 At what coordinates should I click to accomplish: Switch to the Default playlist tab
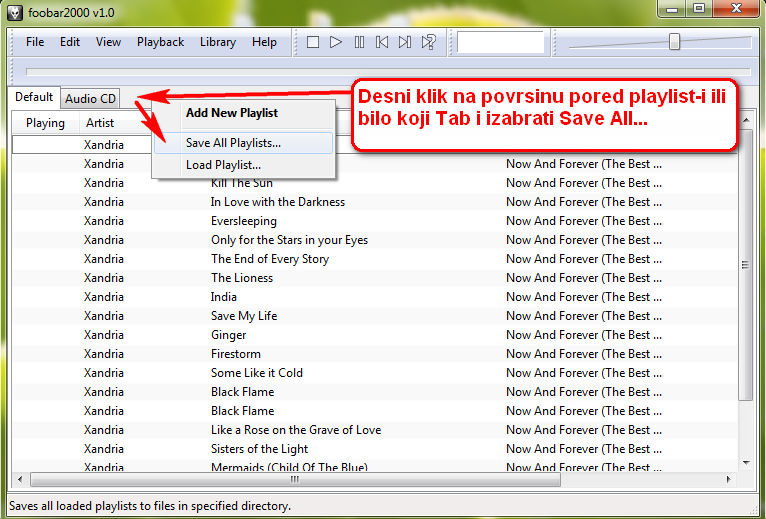click(34, 97)
